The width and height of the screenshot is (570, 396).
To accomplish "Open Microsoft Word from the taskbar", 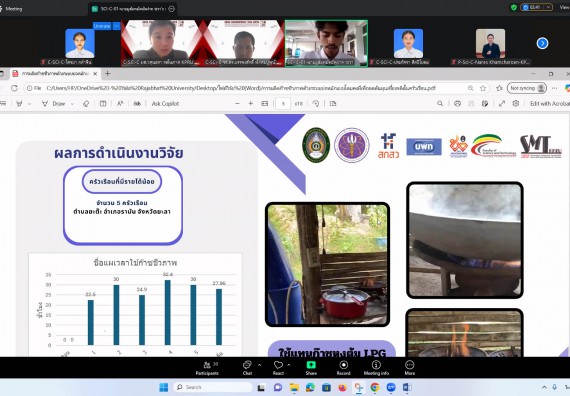I will tap(407, 387).
